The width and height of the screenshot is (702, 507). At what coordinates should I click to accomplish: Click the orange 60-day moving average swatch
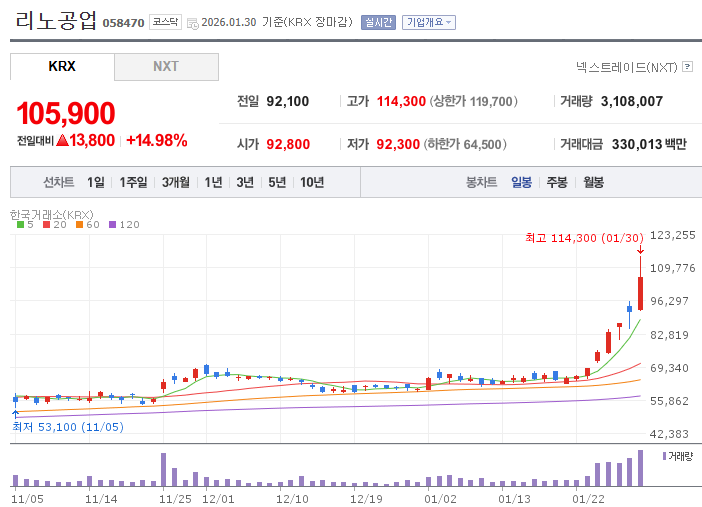[80, 224]
